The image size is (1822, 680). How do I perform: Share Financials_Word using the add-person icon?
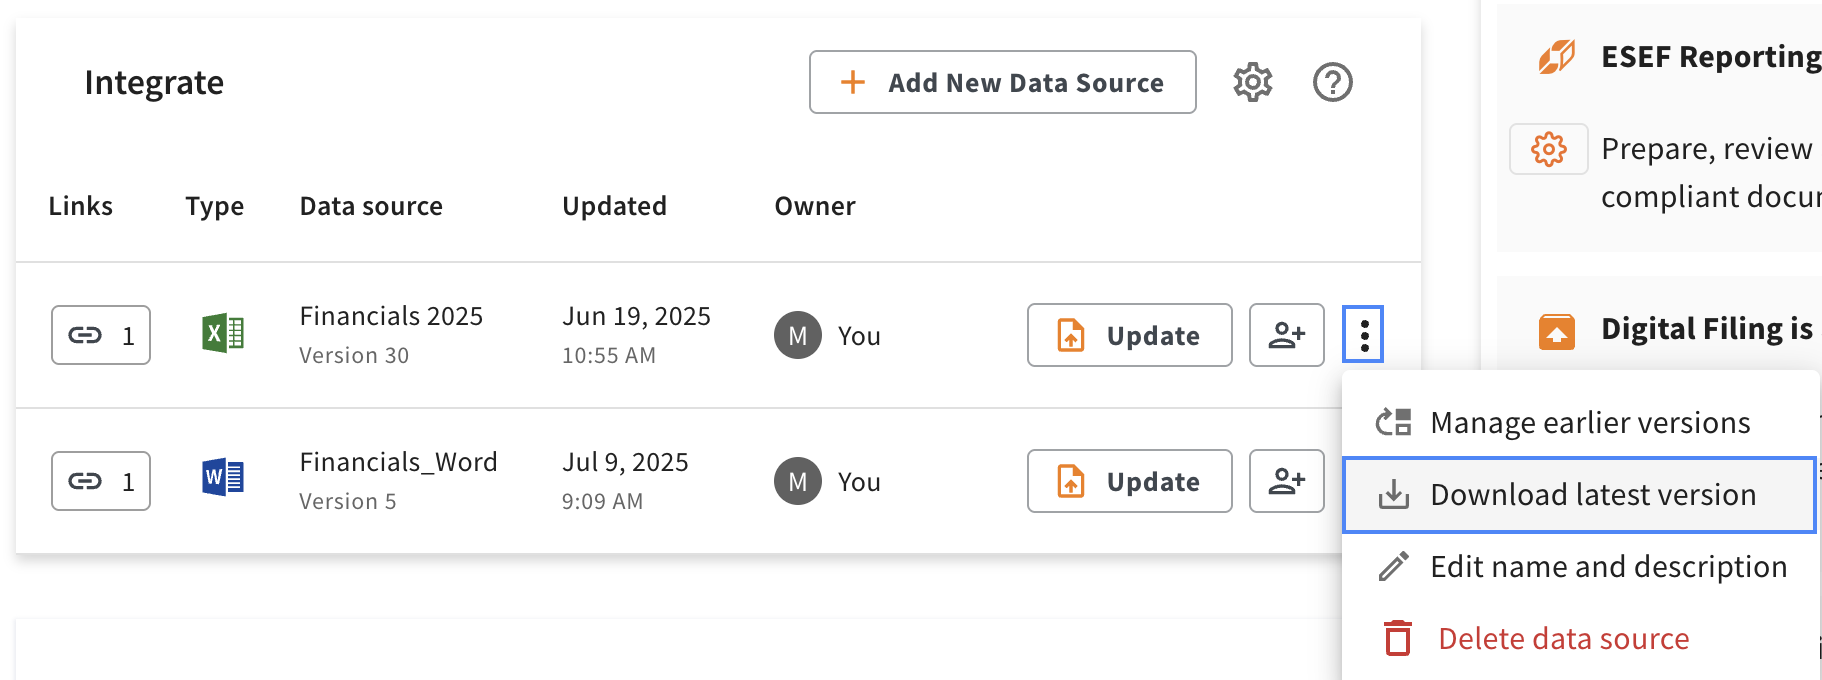[x=1287, y=481]
